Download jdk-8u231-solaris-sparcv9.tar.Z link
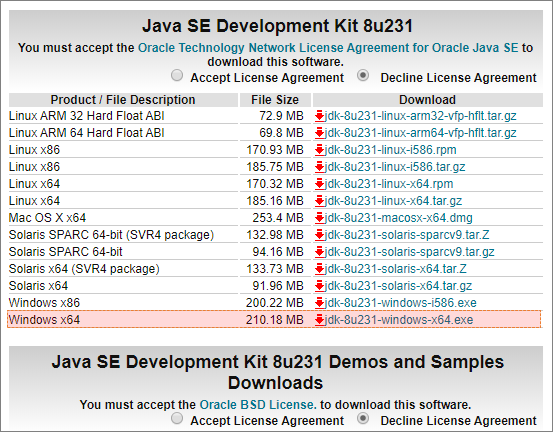Image resolution: width=553 pixels, height=432 pixels. coord(407,235)
